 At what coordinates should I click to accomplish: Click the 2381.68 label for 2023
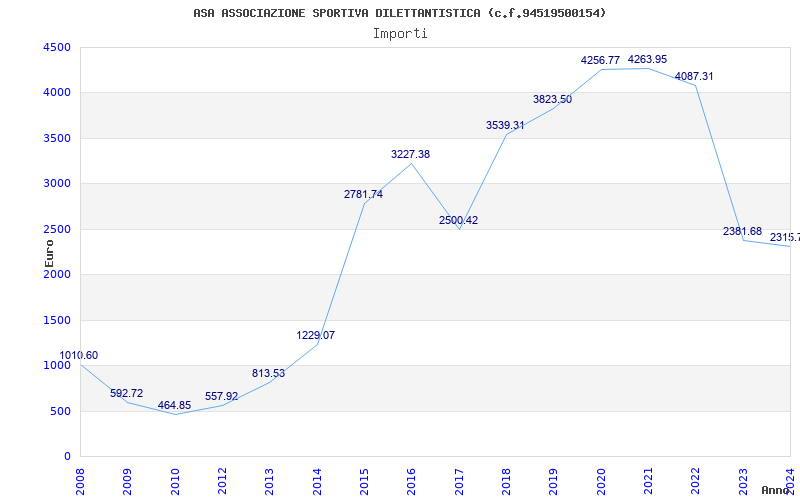pos(742,232)
